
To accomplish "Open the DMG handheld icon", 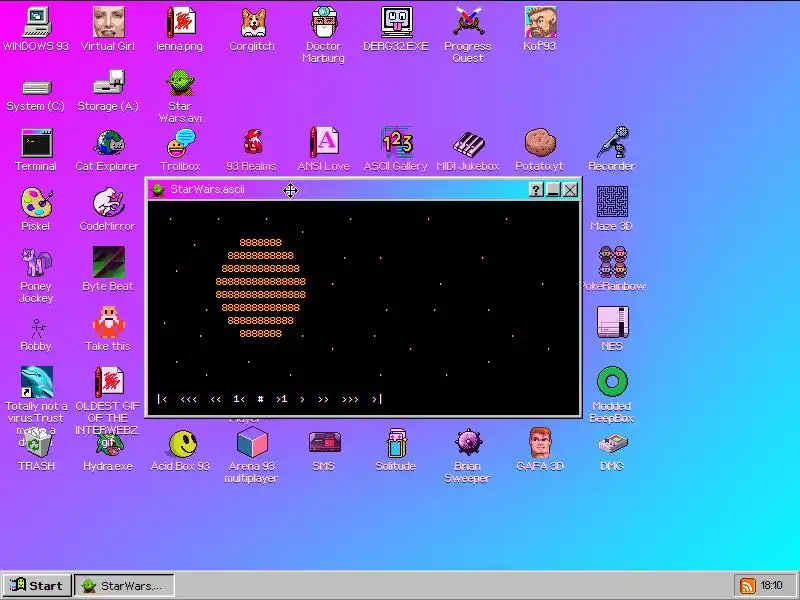I will (612, 452).
